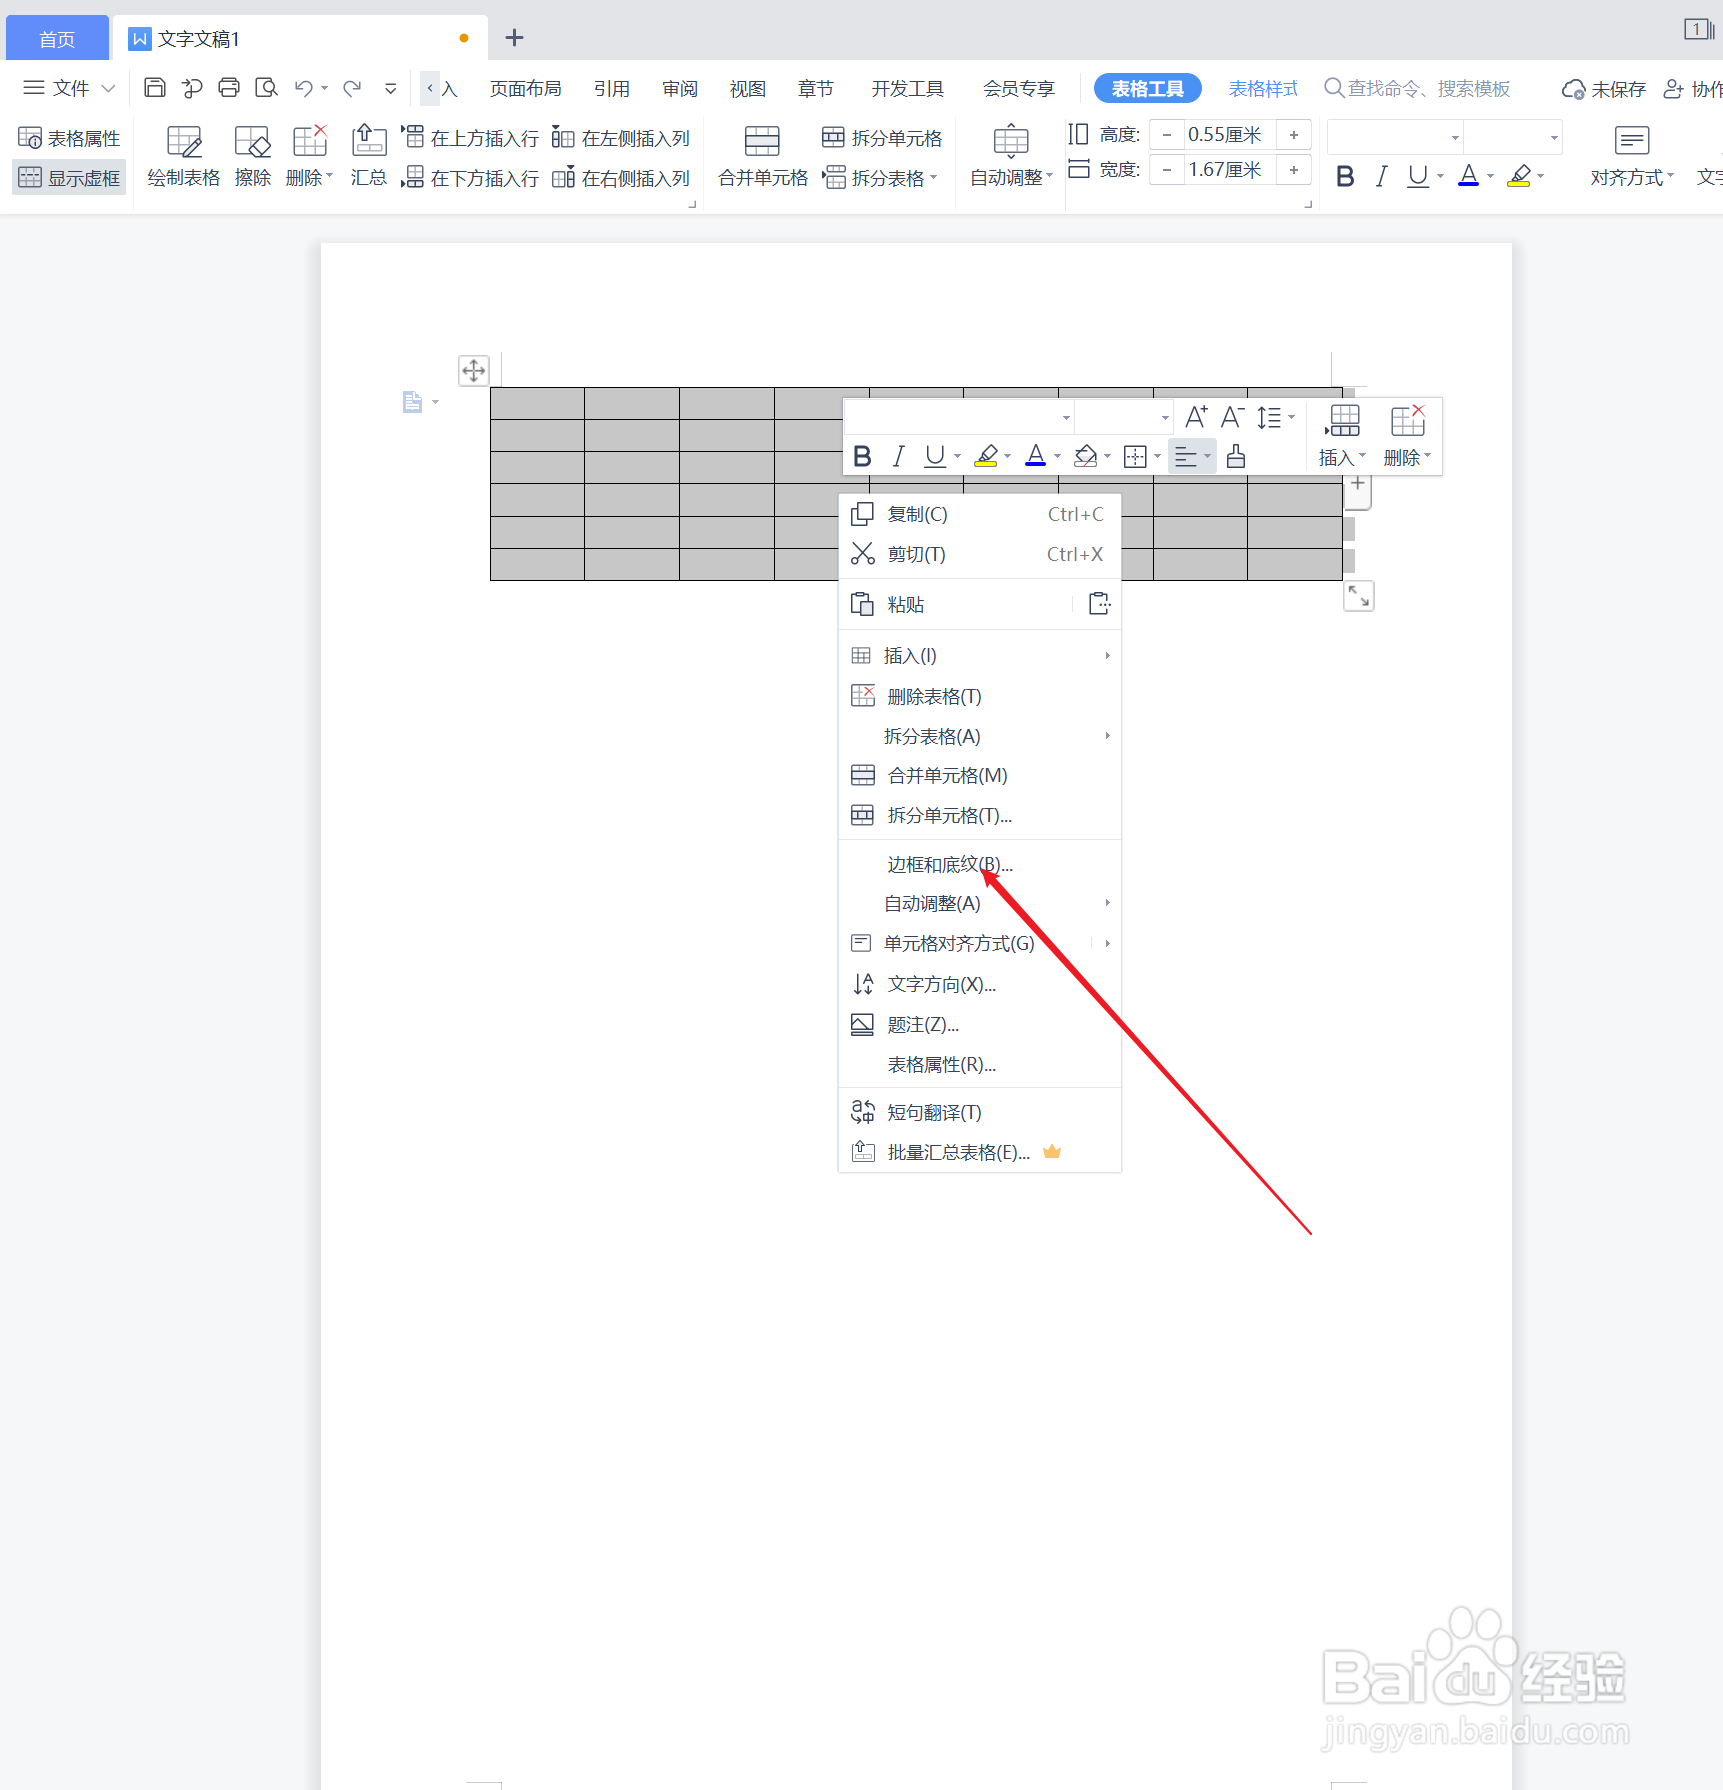Viewport: 1723px width, 1790px height.
Task: Select the table Eraser tool
Action: 253,157
